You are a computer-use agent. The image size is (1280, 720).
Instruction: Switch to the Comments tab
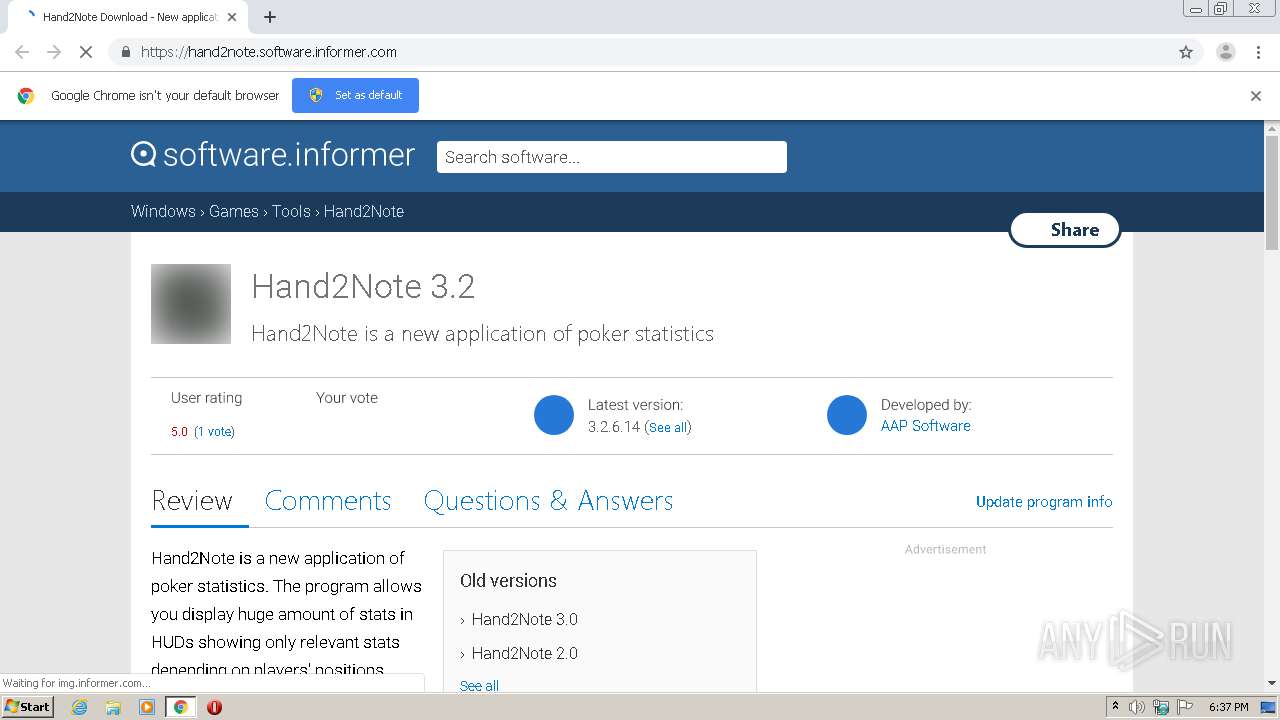click(328, 501)
